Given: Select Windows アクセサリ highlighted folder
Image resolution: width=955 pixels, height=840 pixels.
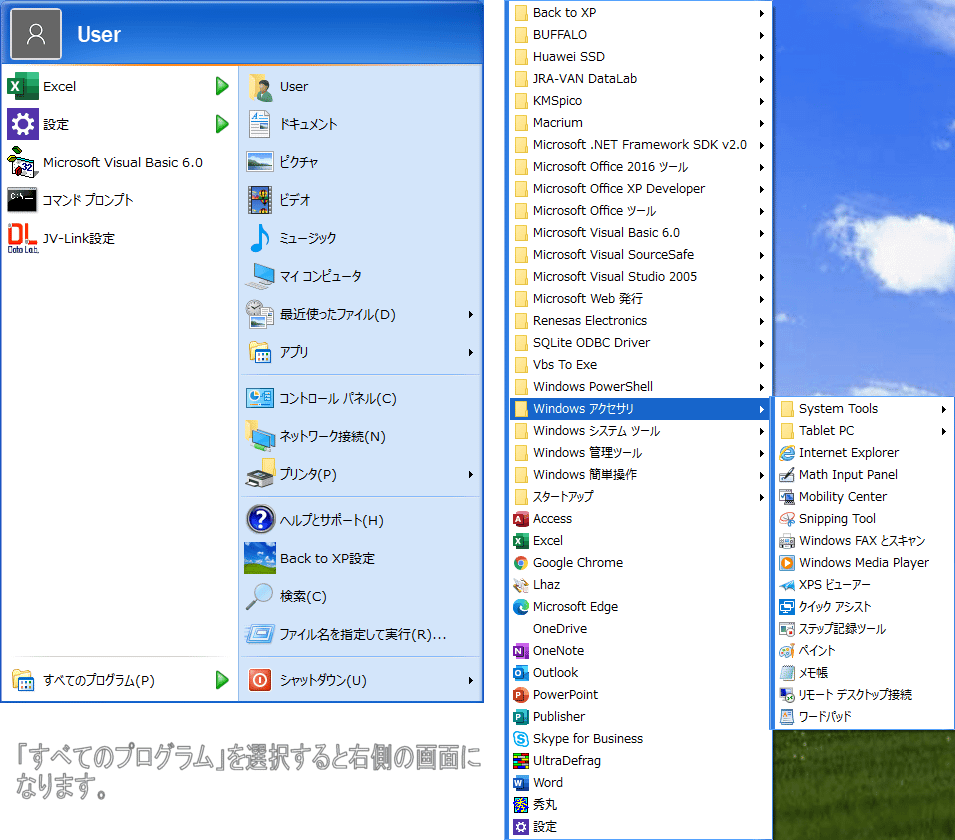Looking at the screenshot, I should pos(640,409).
